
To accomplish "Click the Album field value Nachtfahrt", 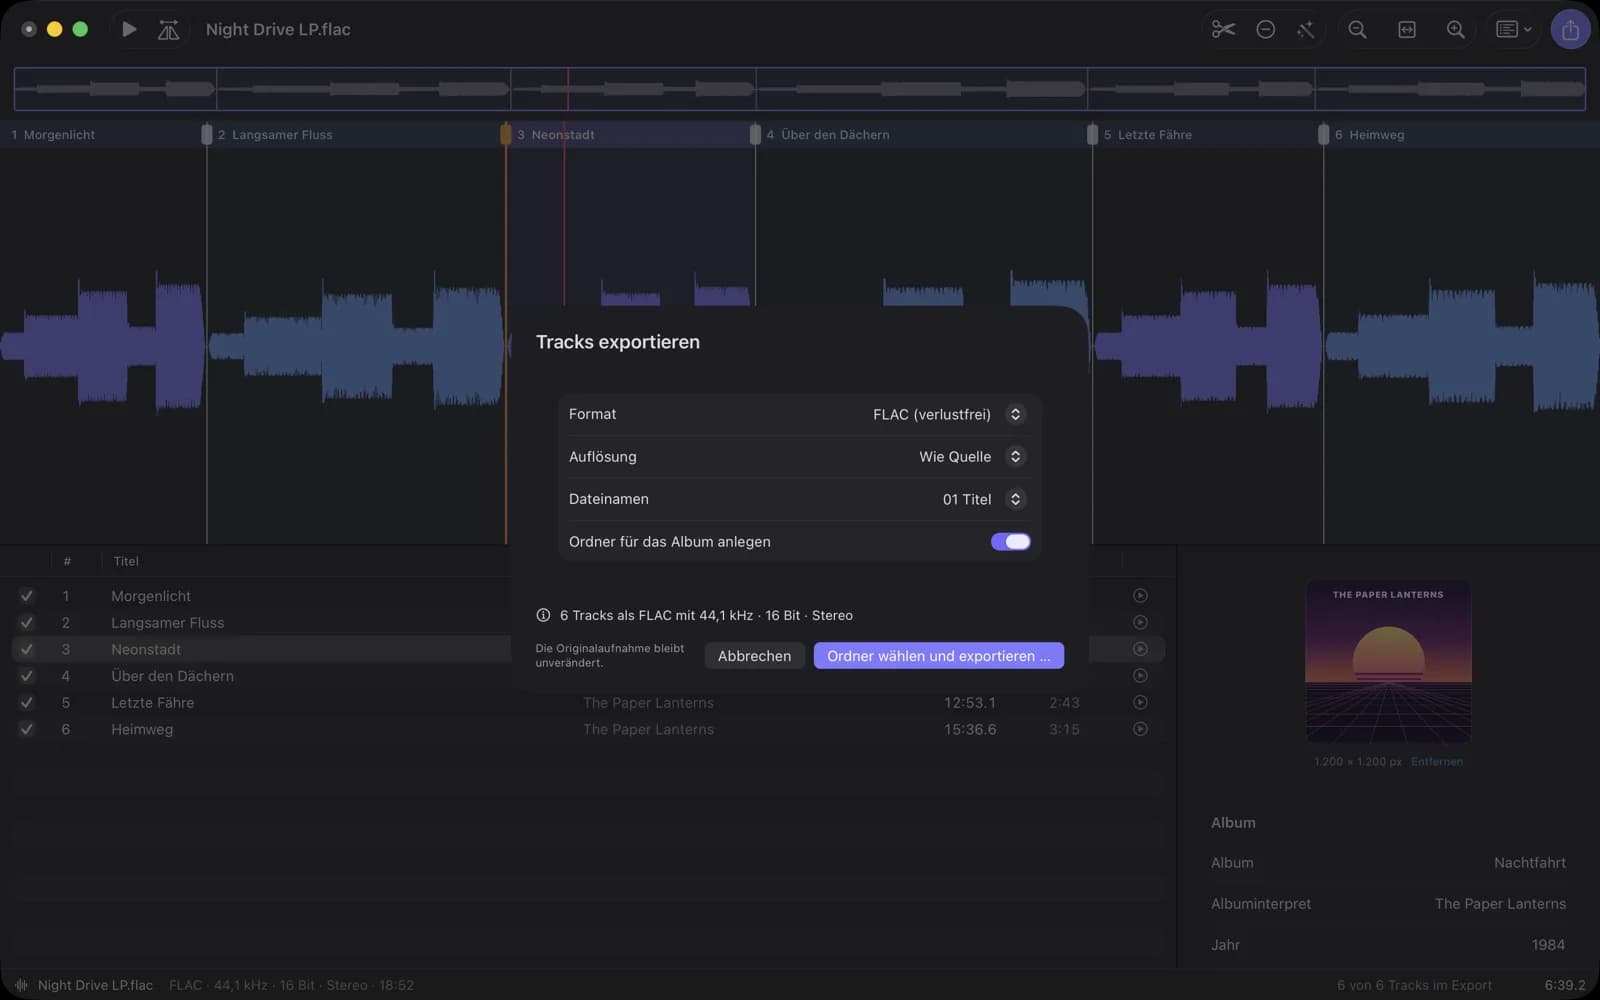I will coord(1529,863).
